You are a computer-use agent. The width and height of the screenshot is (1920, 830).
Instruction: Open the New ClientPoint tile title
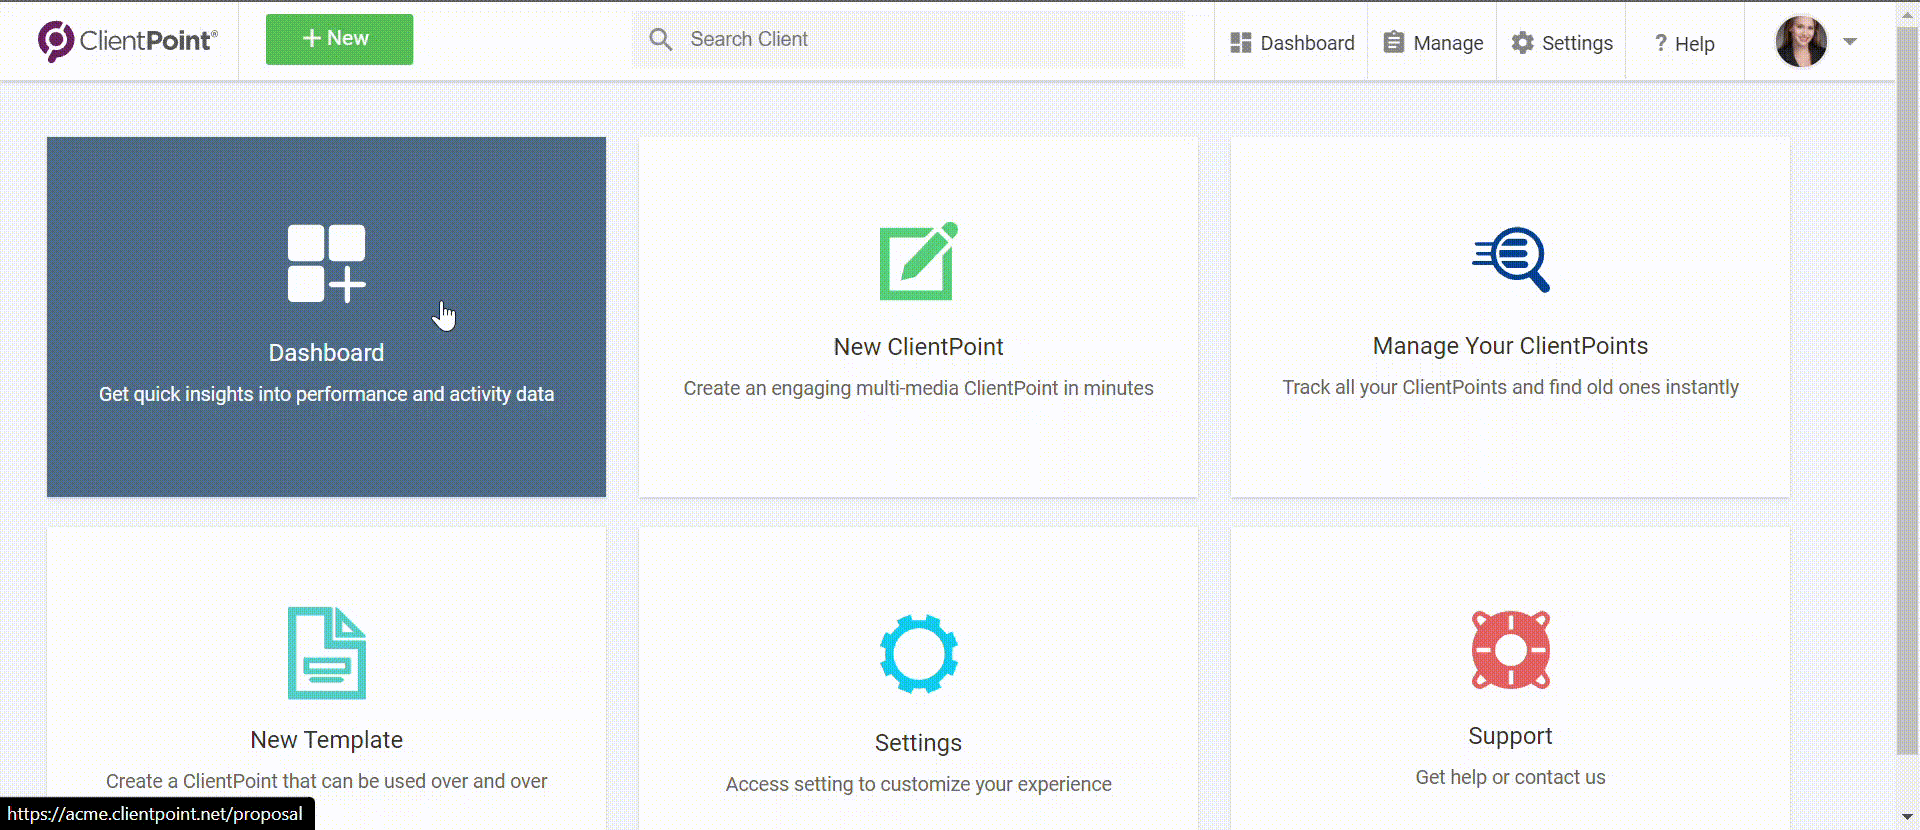(918, 347)
